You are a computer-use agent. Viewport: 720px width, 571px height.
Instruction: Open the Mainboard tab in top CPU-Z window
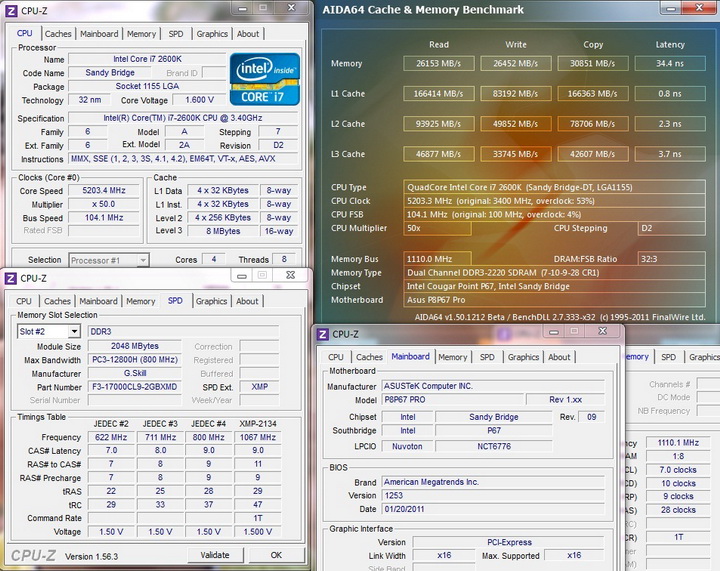tap(99, 34)
